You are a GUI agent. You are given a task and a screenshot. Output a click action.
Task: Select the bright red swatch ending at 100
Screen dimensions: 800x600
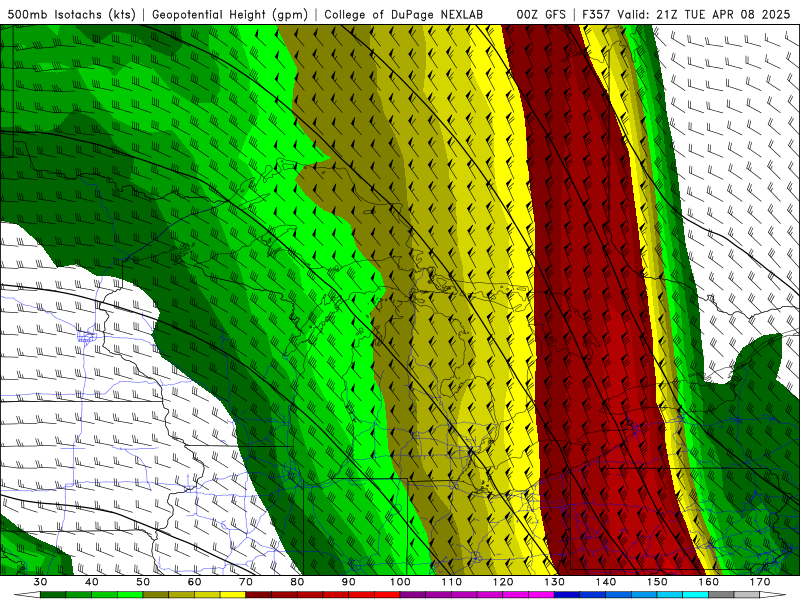coord(387,594)
